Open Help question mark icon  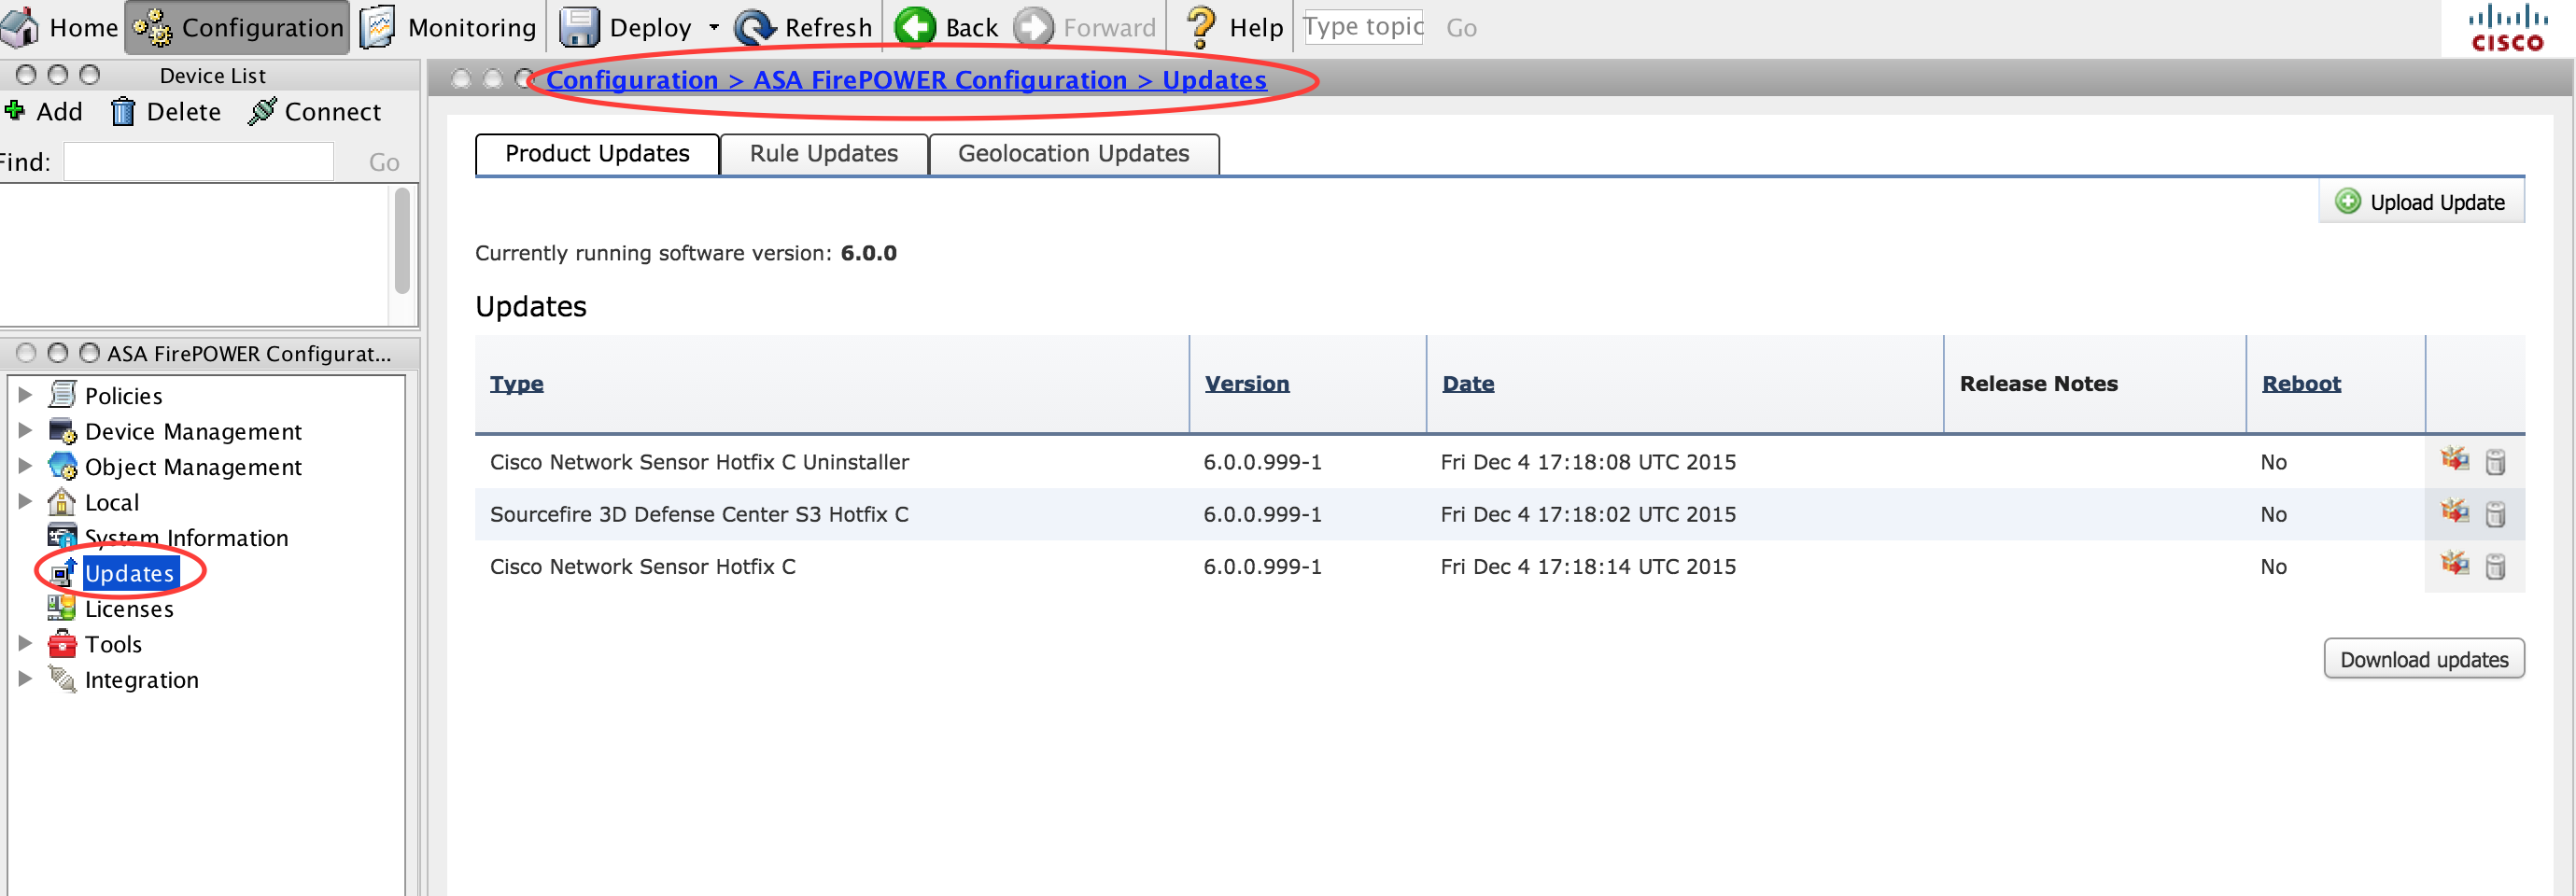click(1200, 27)
